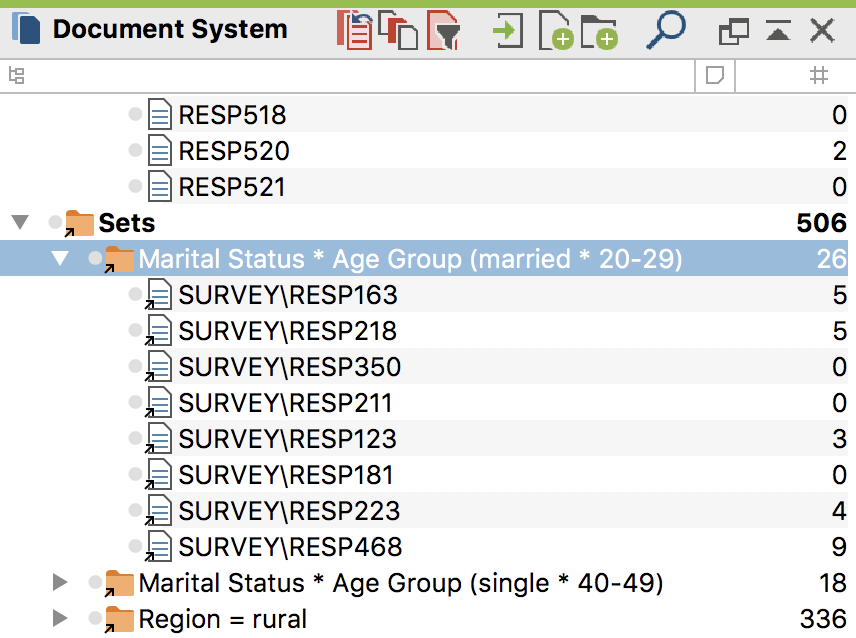Toggle activation circle for single 40-49 set

pyautogui.click(x=96, y=582)
